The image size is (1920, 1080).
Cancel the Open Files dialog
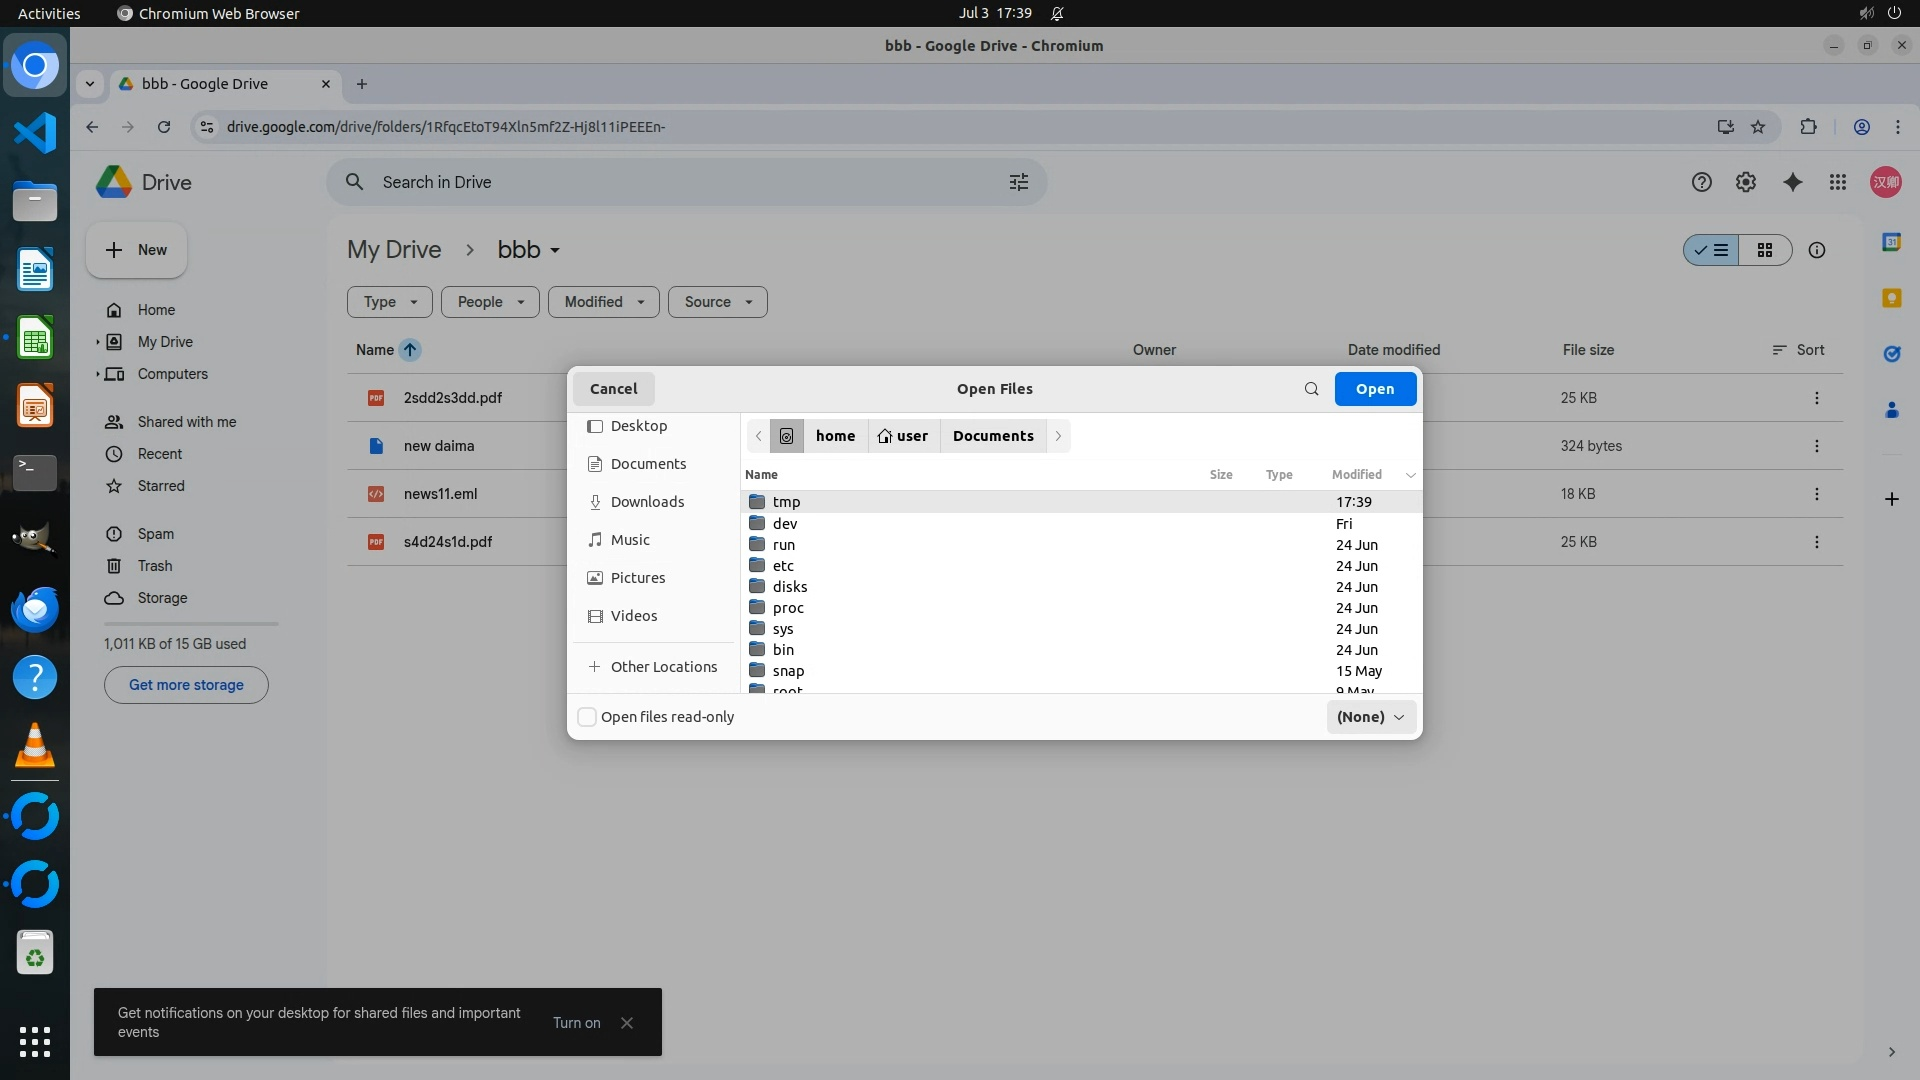click(x=613, y=389)
